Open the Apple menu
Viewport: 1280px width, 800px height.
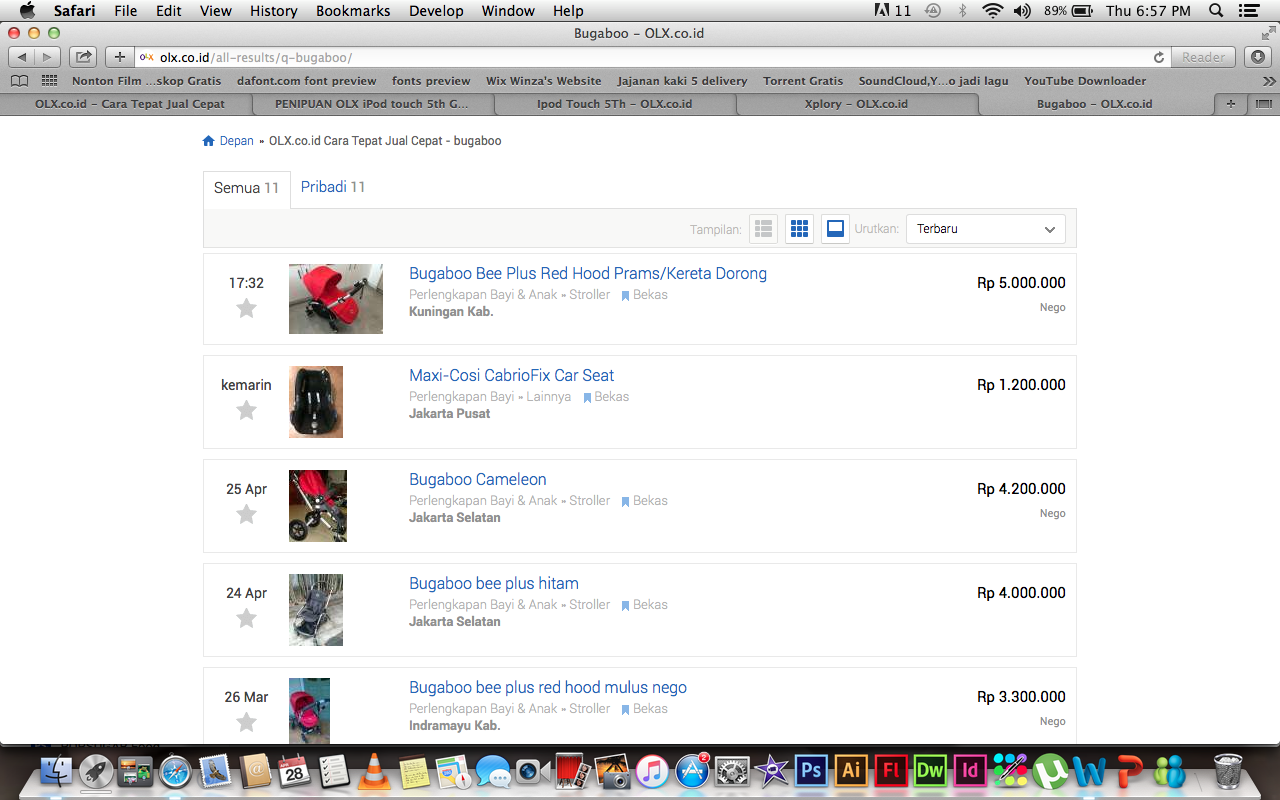tap(26, 11)
